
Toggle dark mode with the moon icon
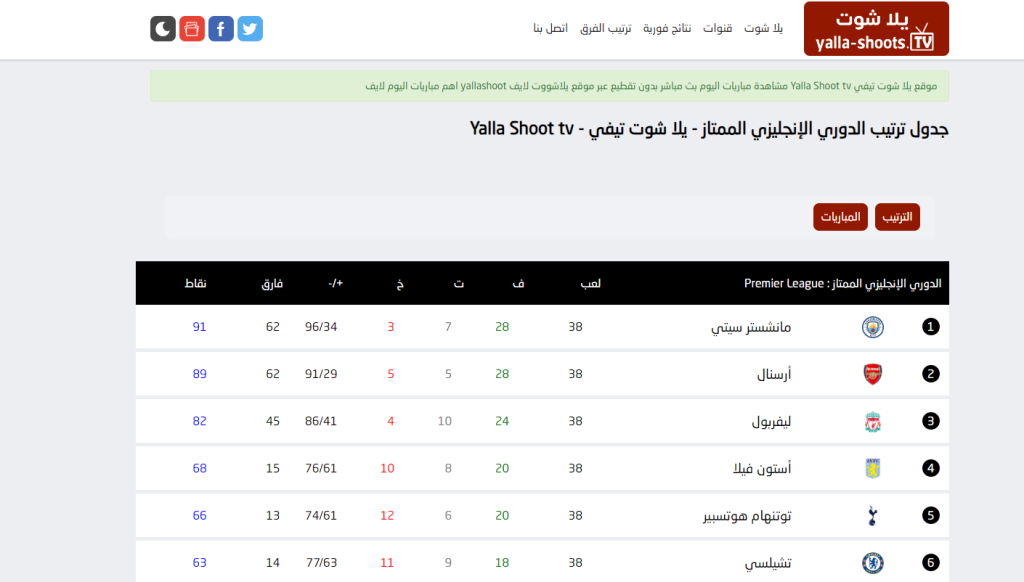point(163,29)
